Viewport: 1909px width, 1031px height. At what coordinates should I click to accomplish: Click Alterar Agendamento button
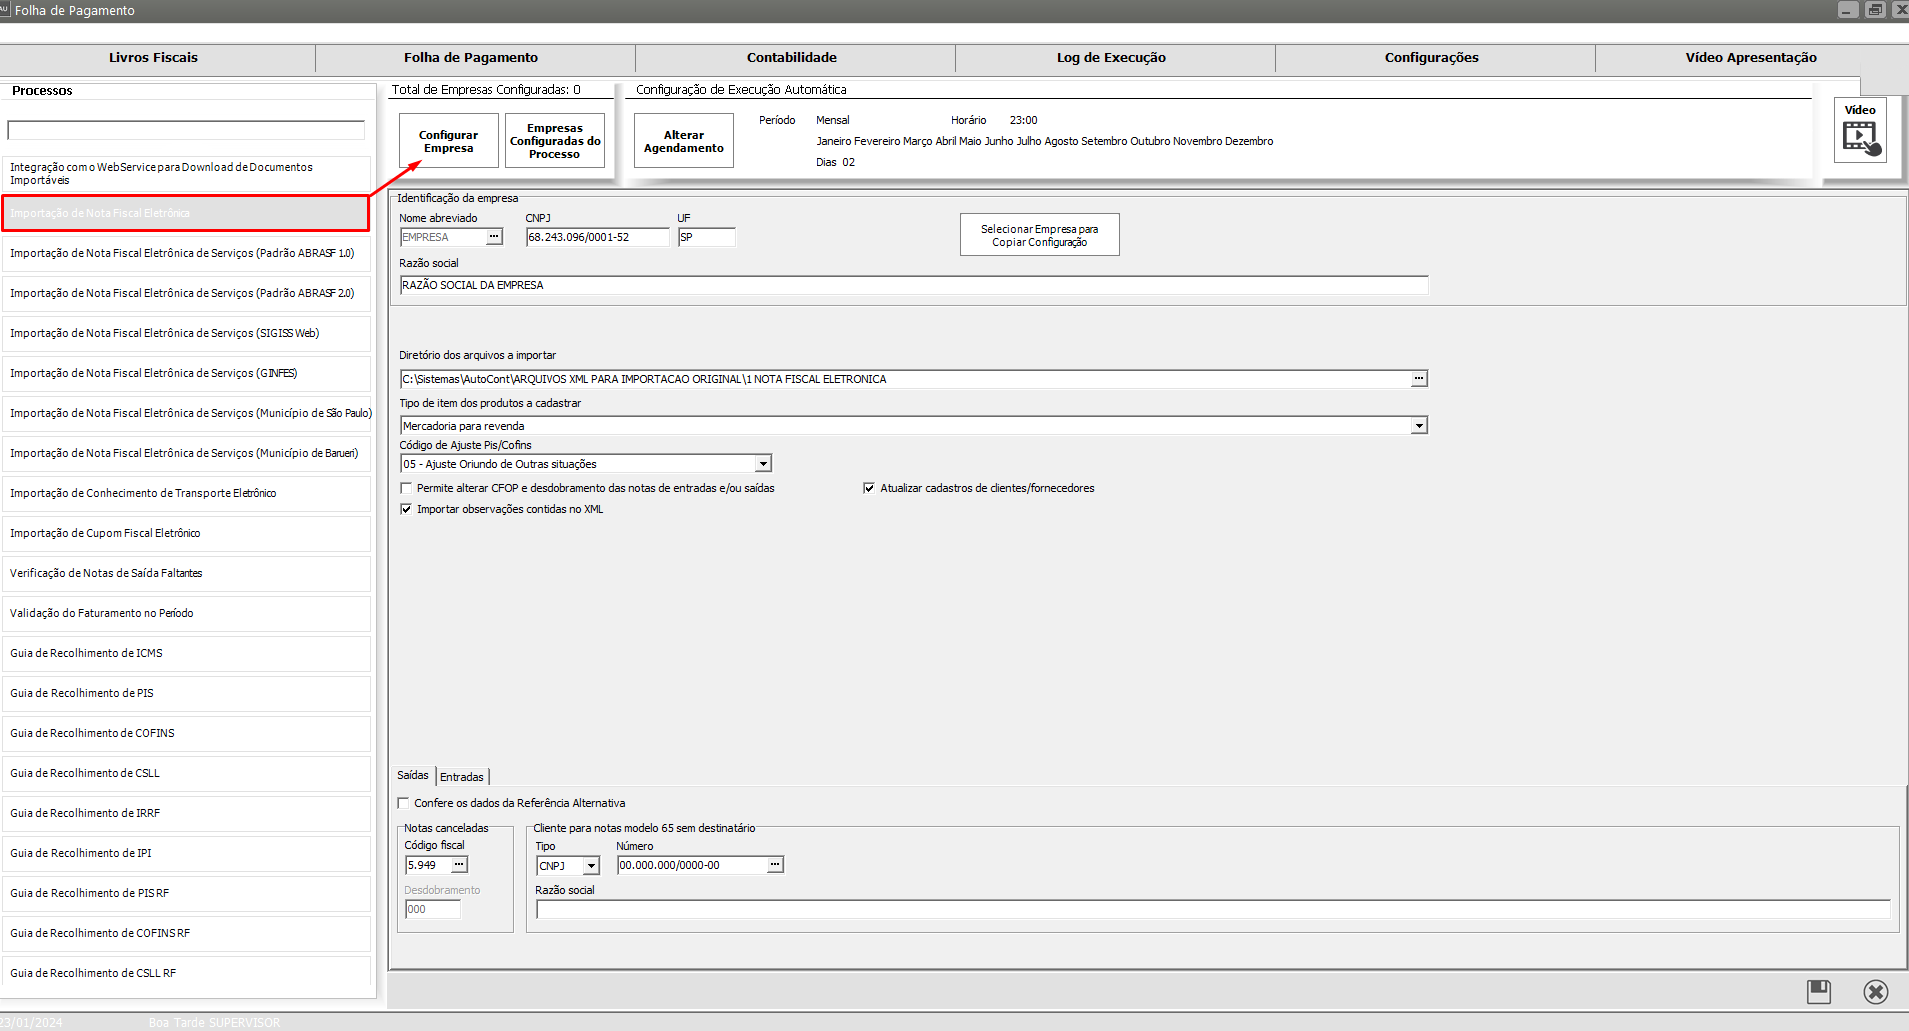click(x=684, y=141)
